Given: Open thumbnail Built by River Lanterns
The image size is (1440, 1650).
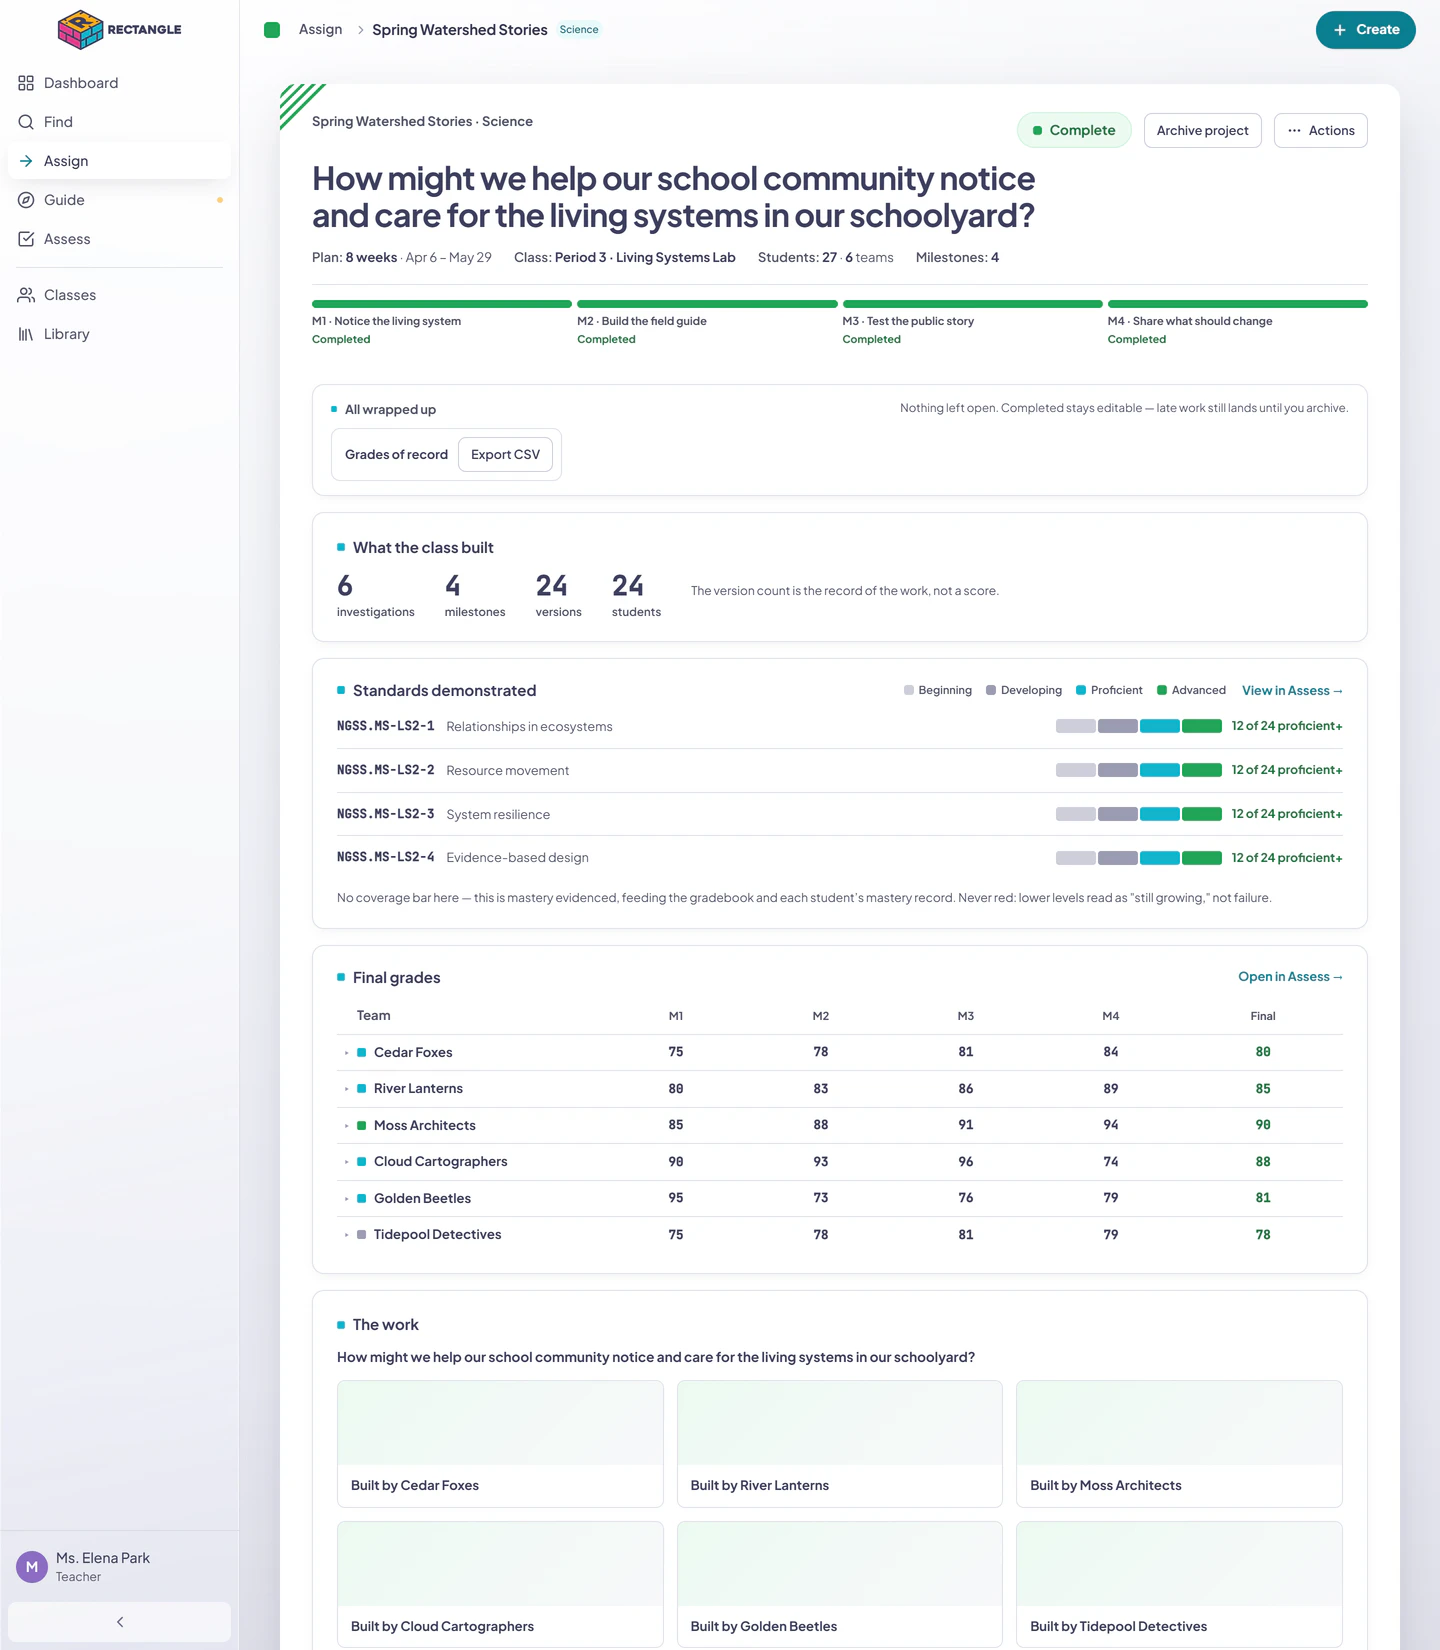Looking at the screenshot, I should (840, 1444).
